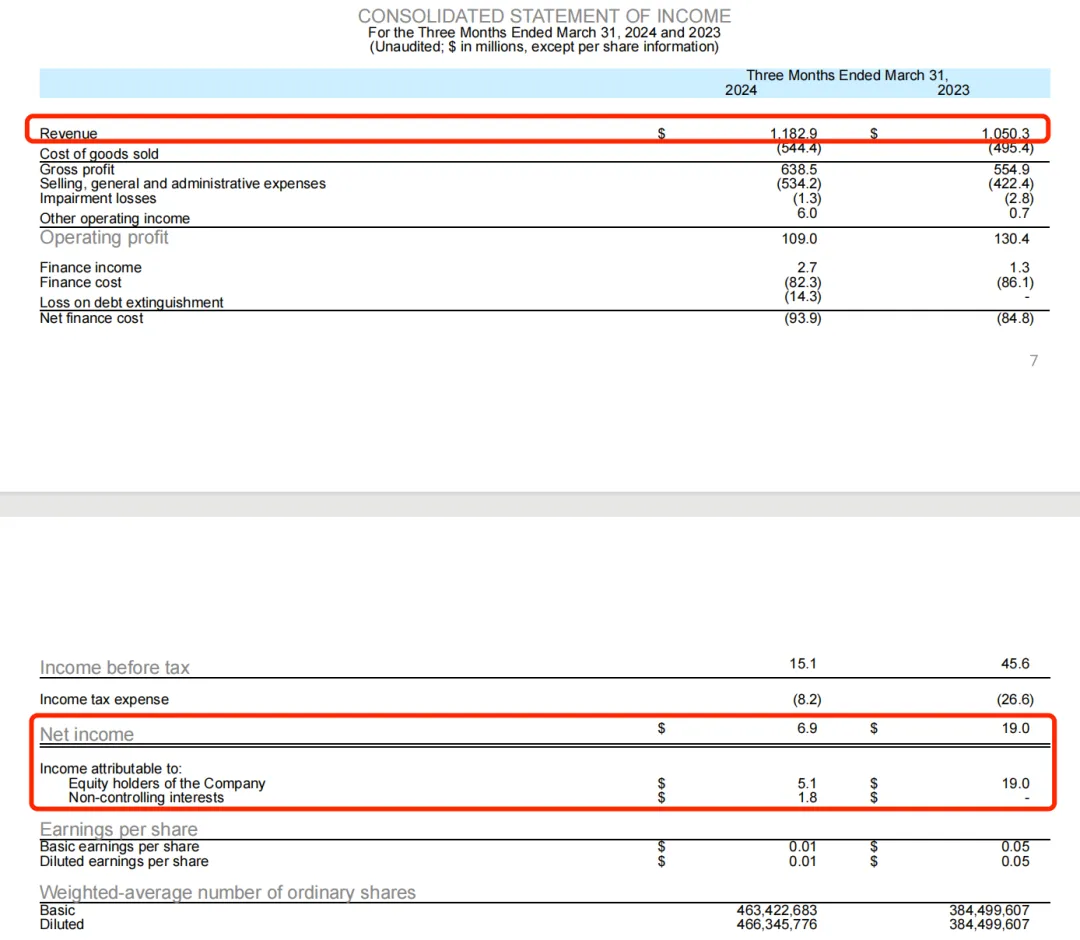Select the 'CONSOLIDATED STATEMENT OF INCOME' title

(544, 16)
